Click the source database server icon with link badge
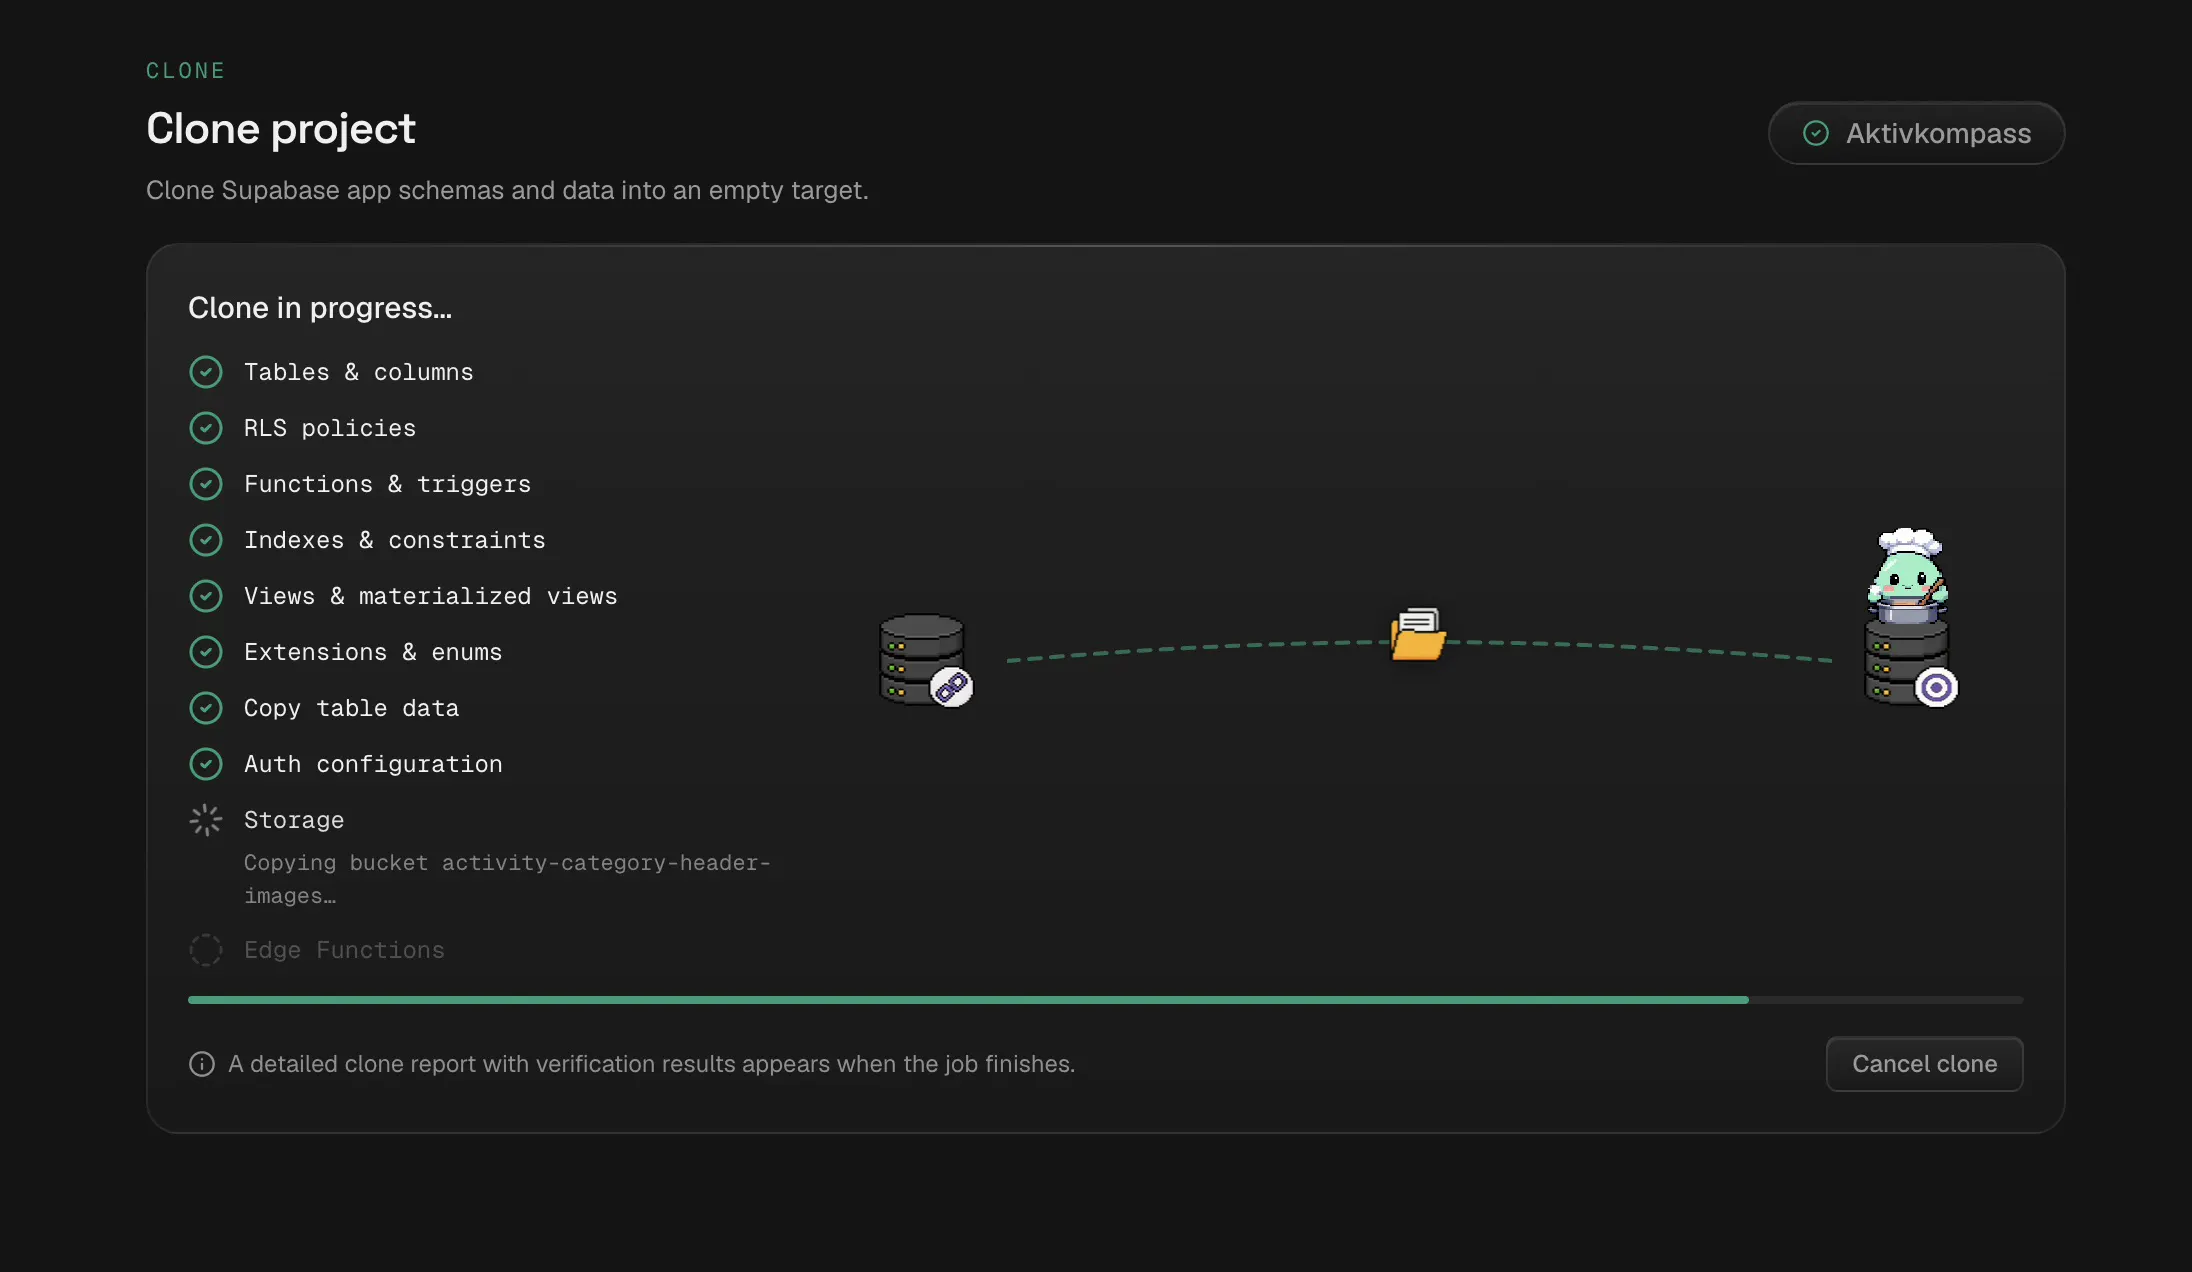The image size is (2192, 1272). click(926, 660)
